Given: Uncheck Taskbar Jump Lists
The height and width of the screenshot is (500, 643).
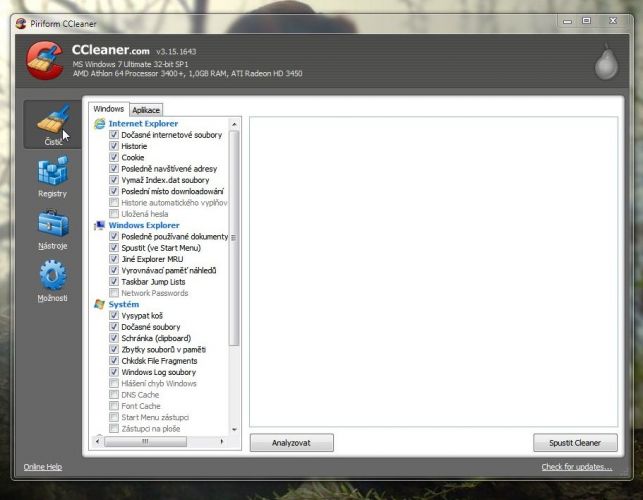Looking at the screenshot, I should [x=114, y=281].
